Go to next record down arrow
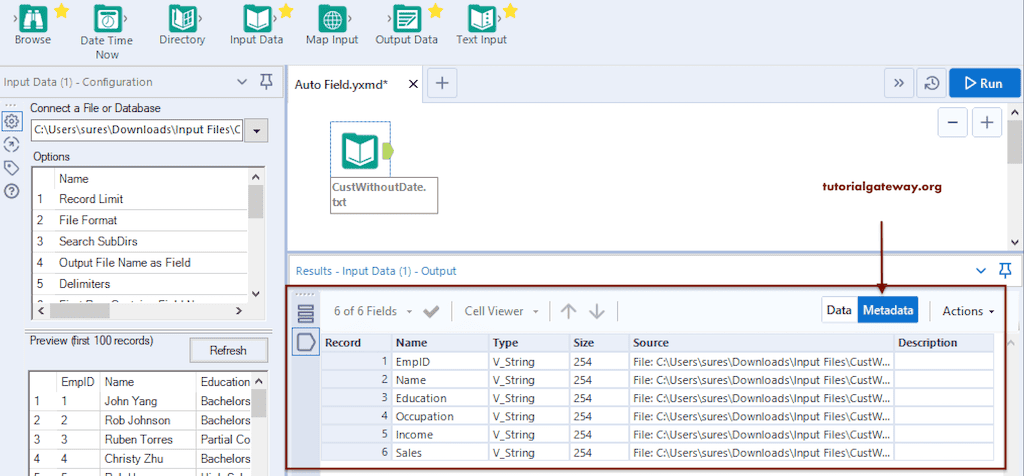This screenshot has width=1024, height=476. coord(597,311)
